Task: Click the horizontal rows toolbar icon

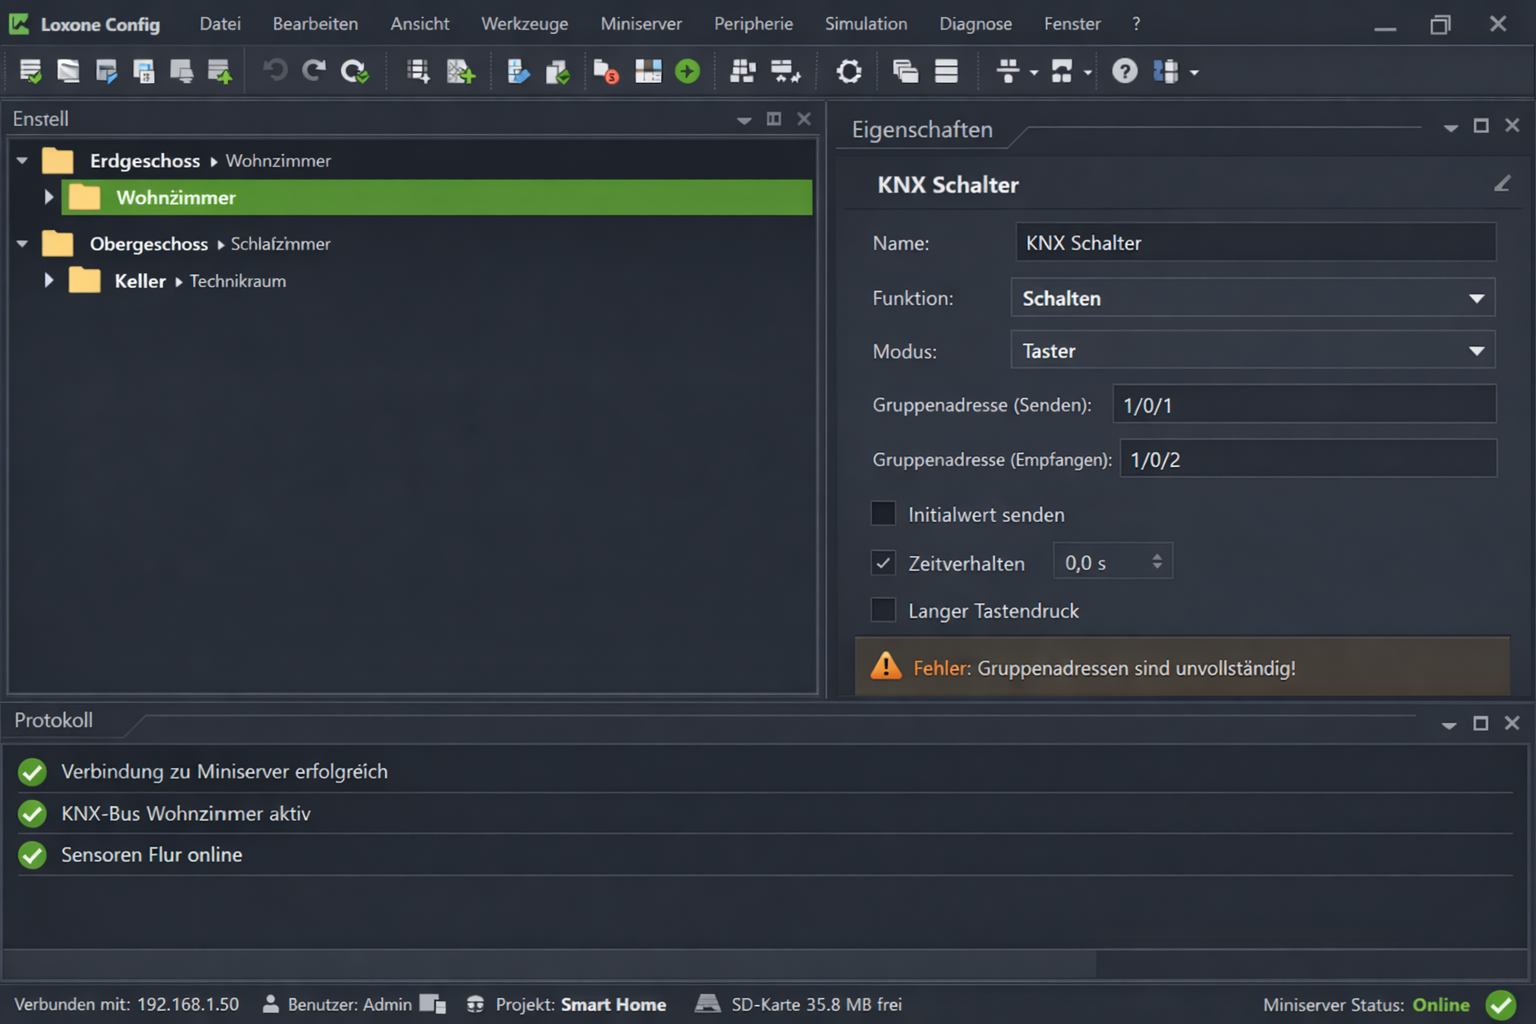Action: click(946, 71)
